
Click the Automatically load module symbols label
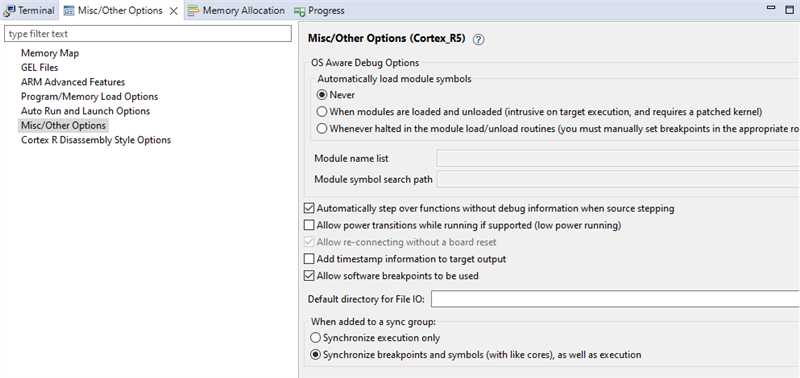click(x=394, y=79)
